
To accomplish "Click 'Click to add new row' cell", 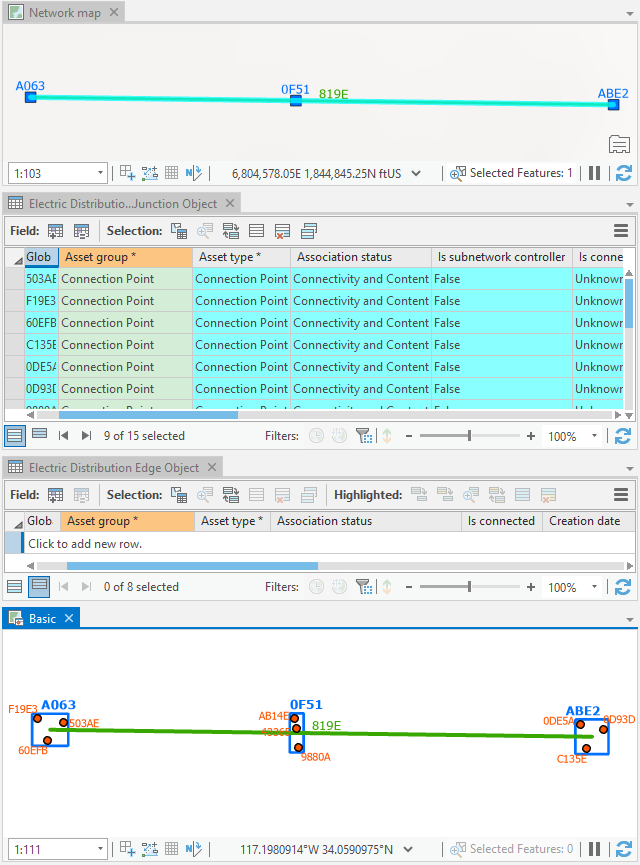I will coord(85,544).
